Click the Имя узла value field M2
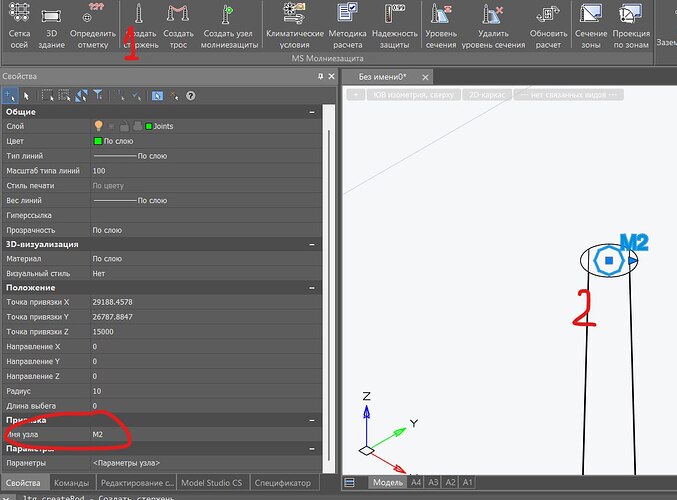Screen dimensions: 677x500 coord(100,434)
